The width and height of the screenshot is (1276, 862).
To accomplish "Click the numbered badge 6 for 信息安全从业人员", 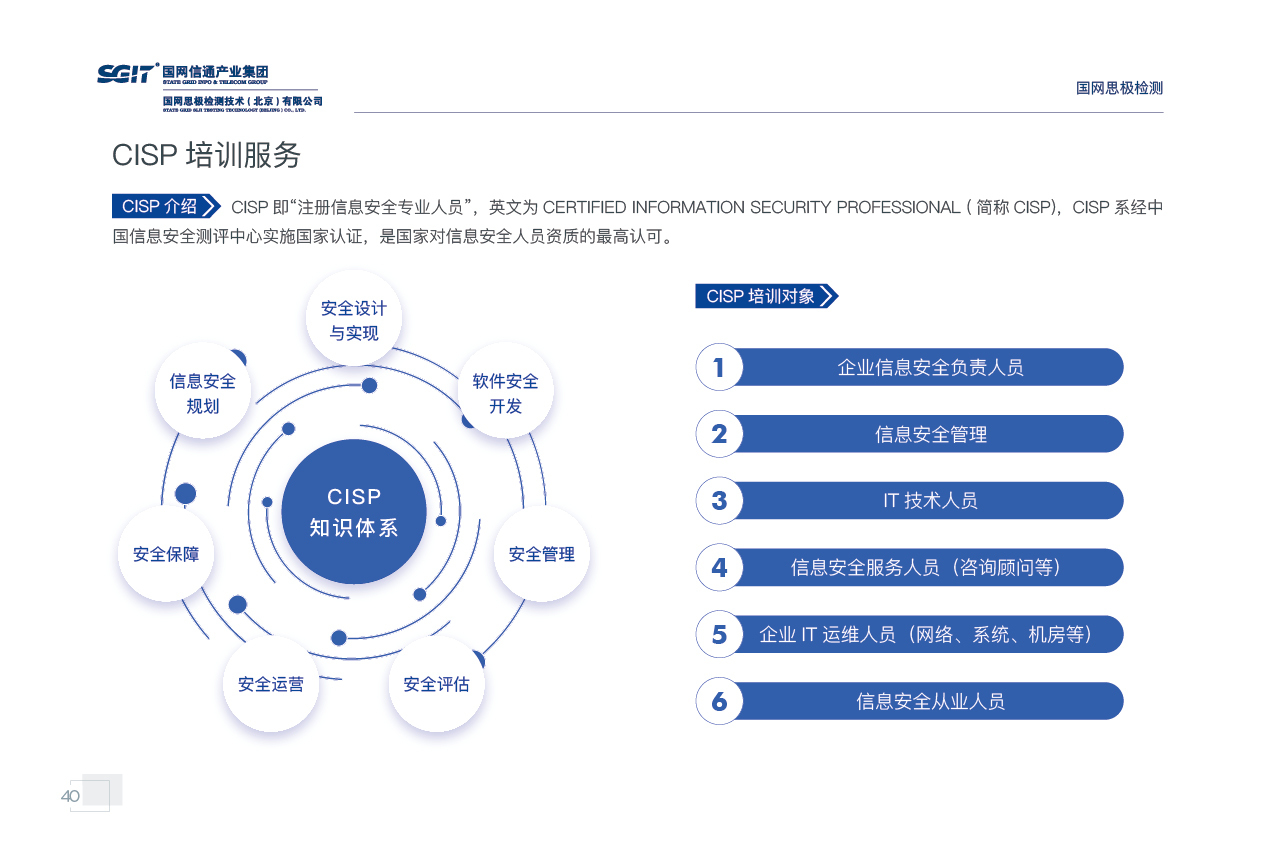I will 718,701.
